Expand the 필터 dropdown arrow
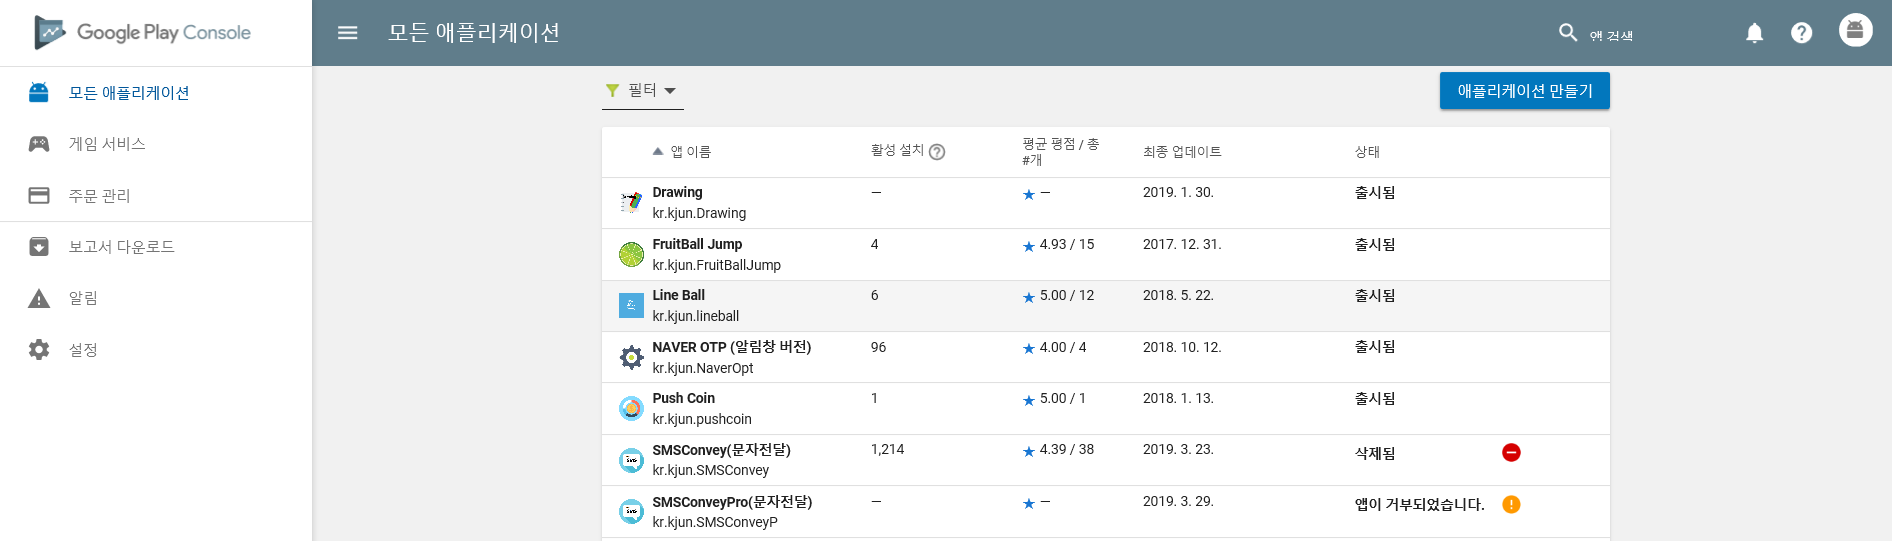The width and height of the screenshot is (1892, 541). [670, 91]
